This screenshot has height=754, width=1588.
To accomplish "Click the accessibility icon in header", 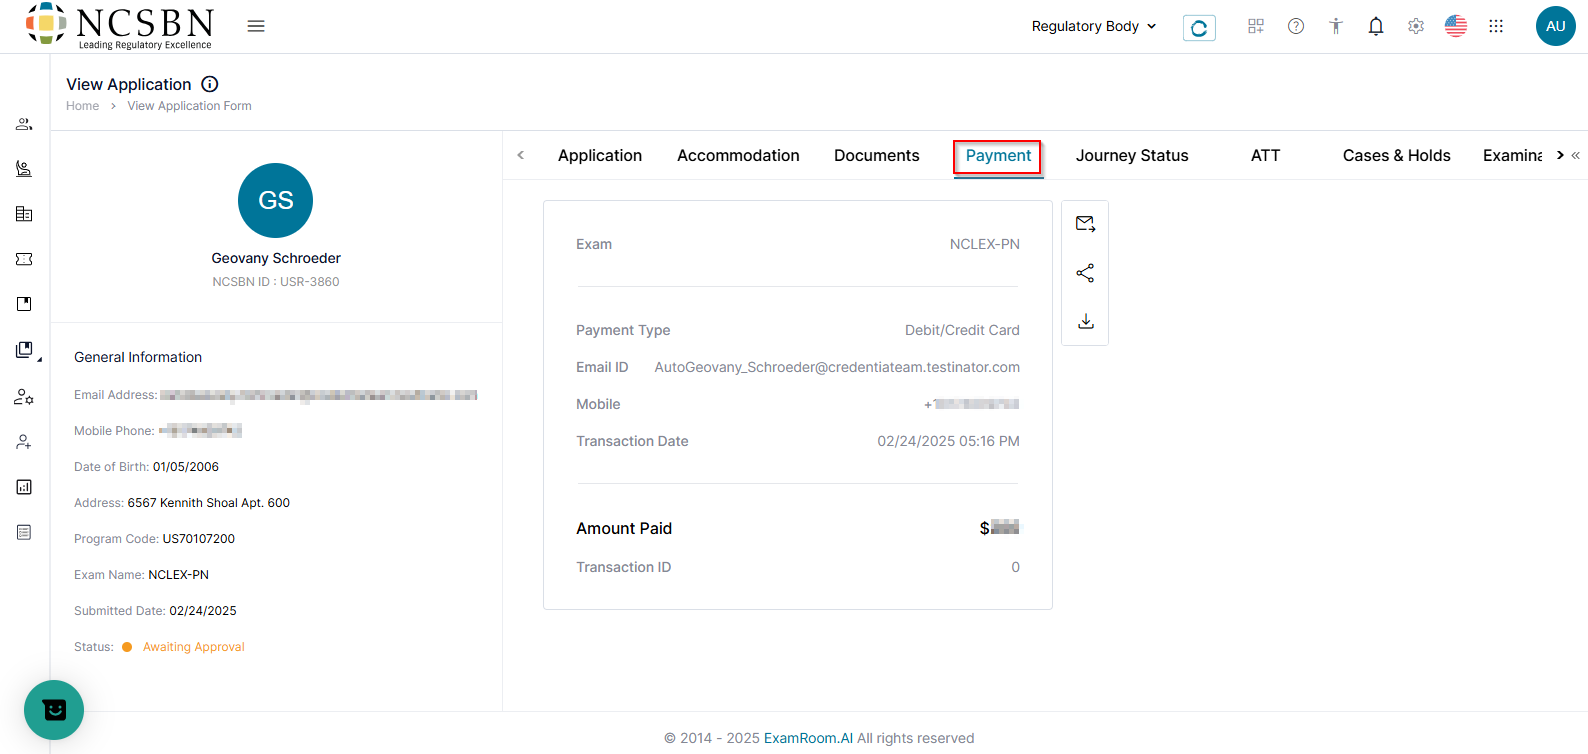I will 1336,27.
